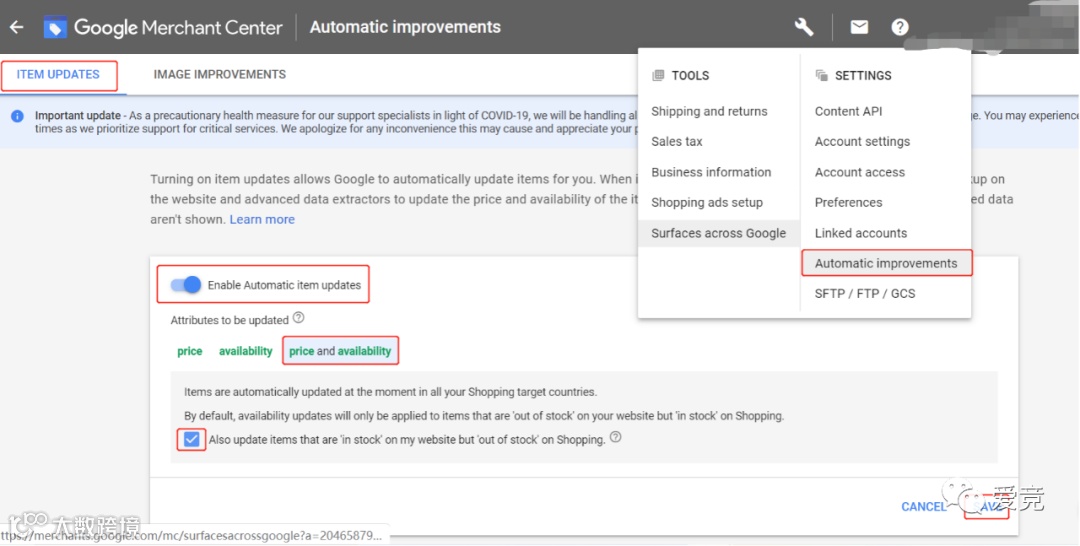This screenshot has width=1080, height=546.
Task: Open Shopping ads setup menu item
Action: coord(707,202)
